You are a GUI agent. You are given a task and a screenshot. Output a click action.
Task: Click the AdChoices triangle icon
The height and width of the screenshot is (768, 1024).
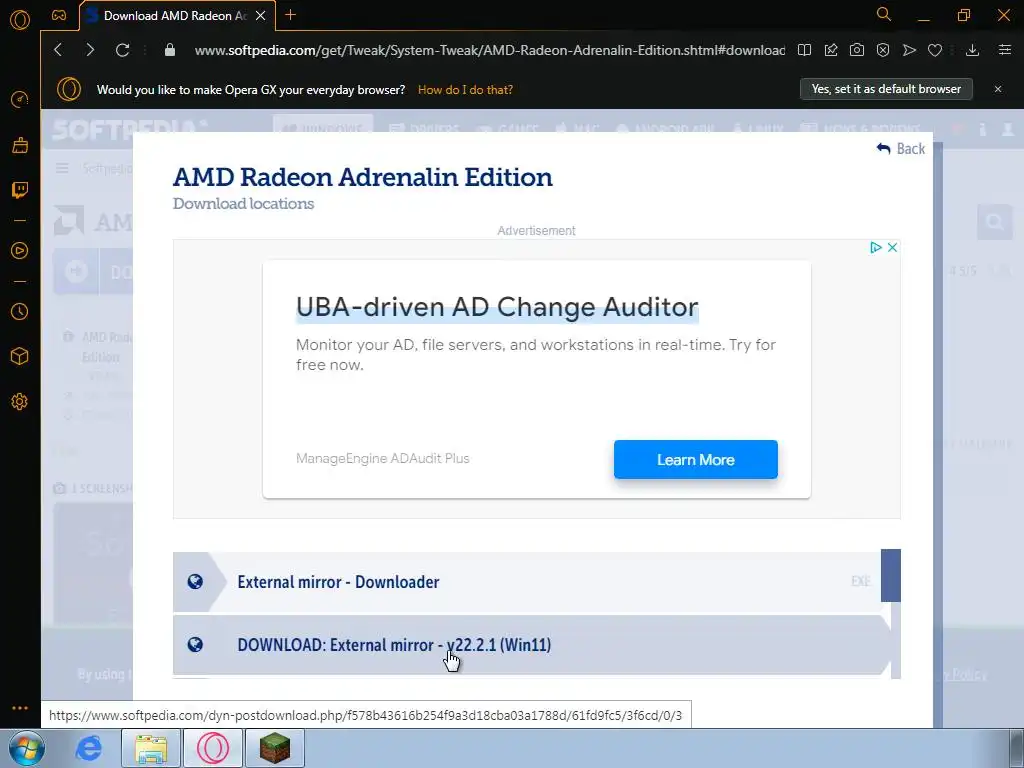876,248
